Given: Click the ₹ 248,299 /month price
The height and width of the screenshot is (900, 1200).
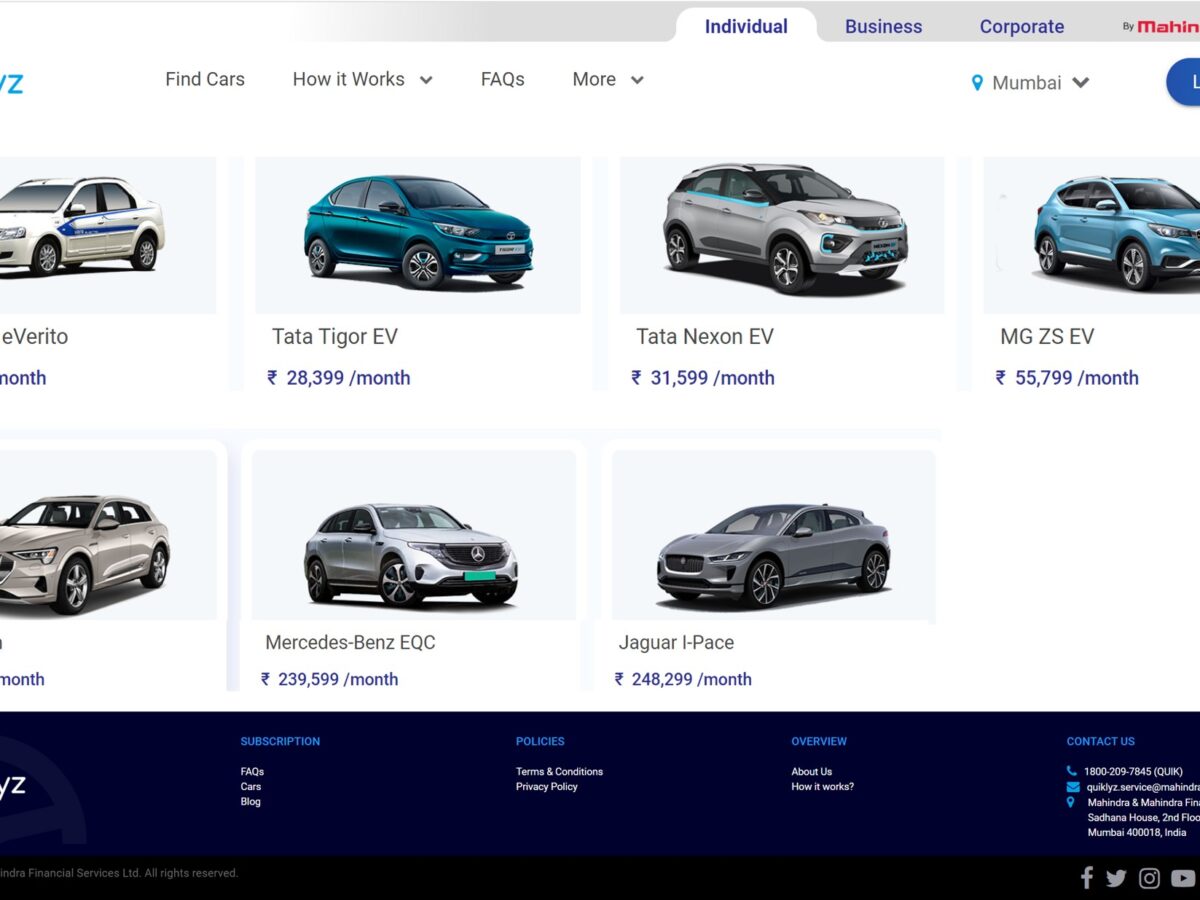Looking at the screenshot, I should (x=684, y=679).
